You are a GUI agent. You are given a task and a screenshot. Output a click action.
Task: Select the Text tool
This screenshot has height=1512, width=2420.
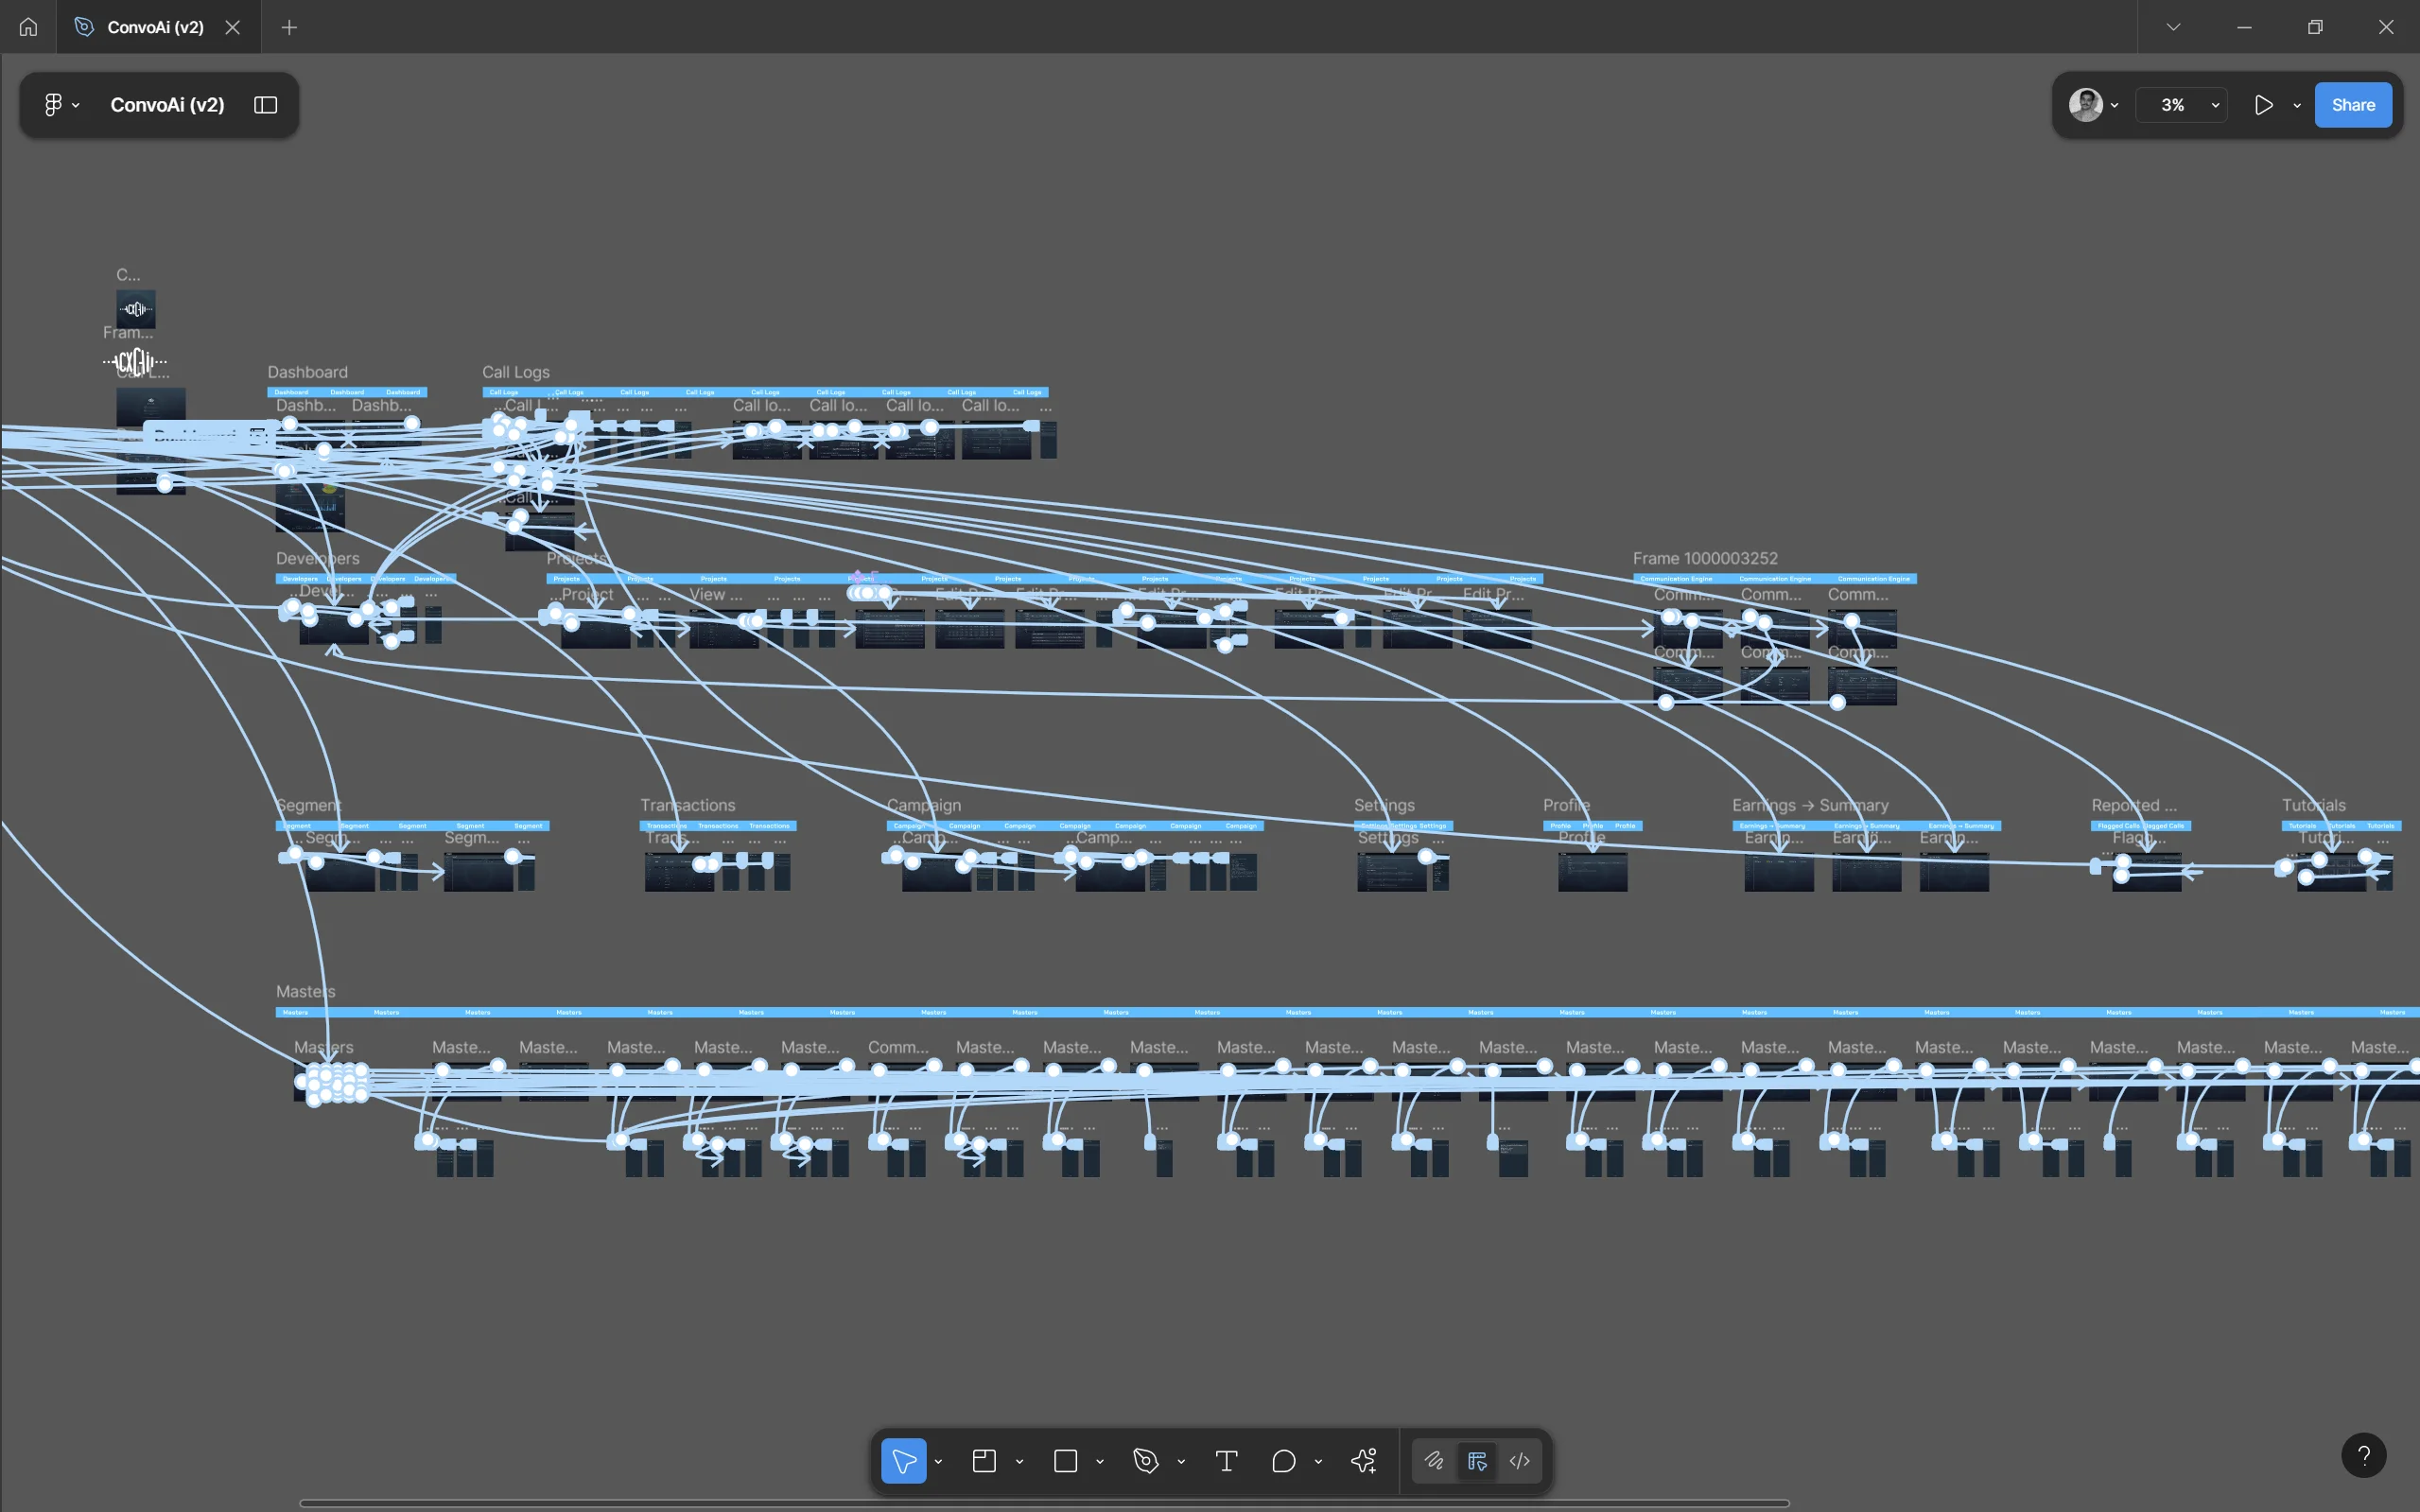point(1226,1461)
